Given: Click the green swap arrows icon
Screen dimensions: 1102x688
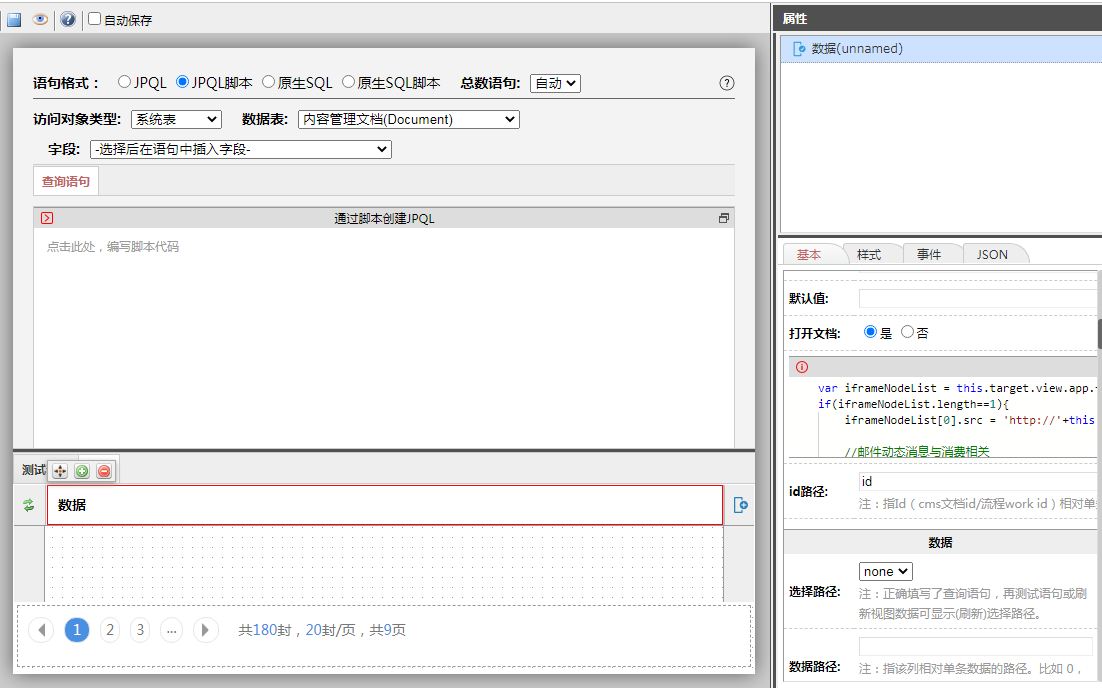Looking at the screenshot, I should pos(29,505).
